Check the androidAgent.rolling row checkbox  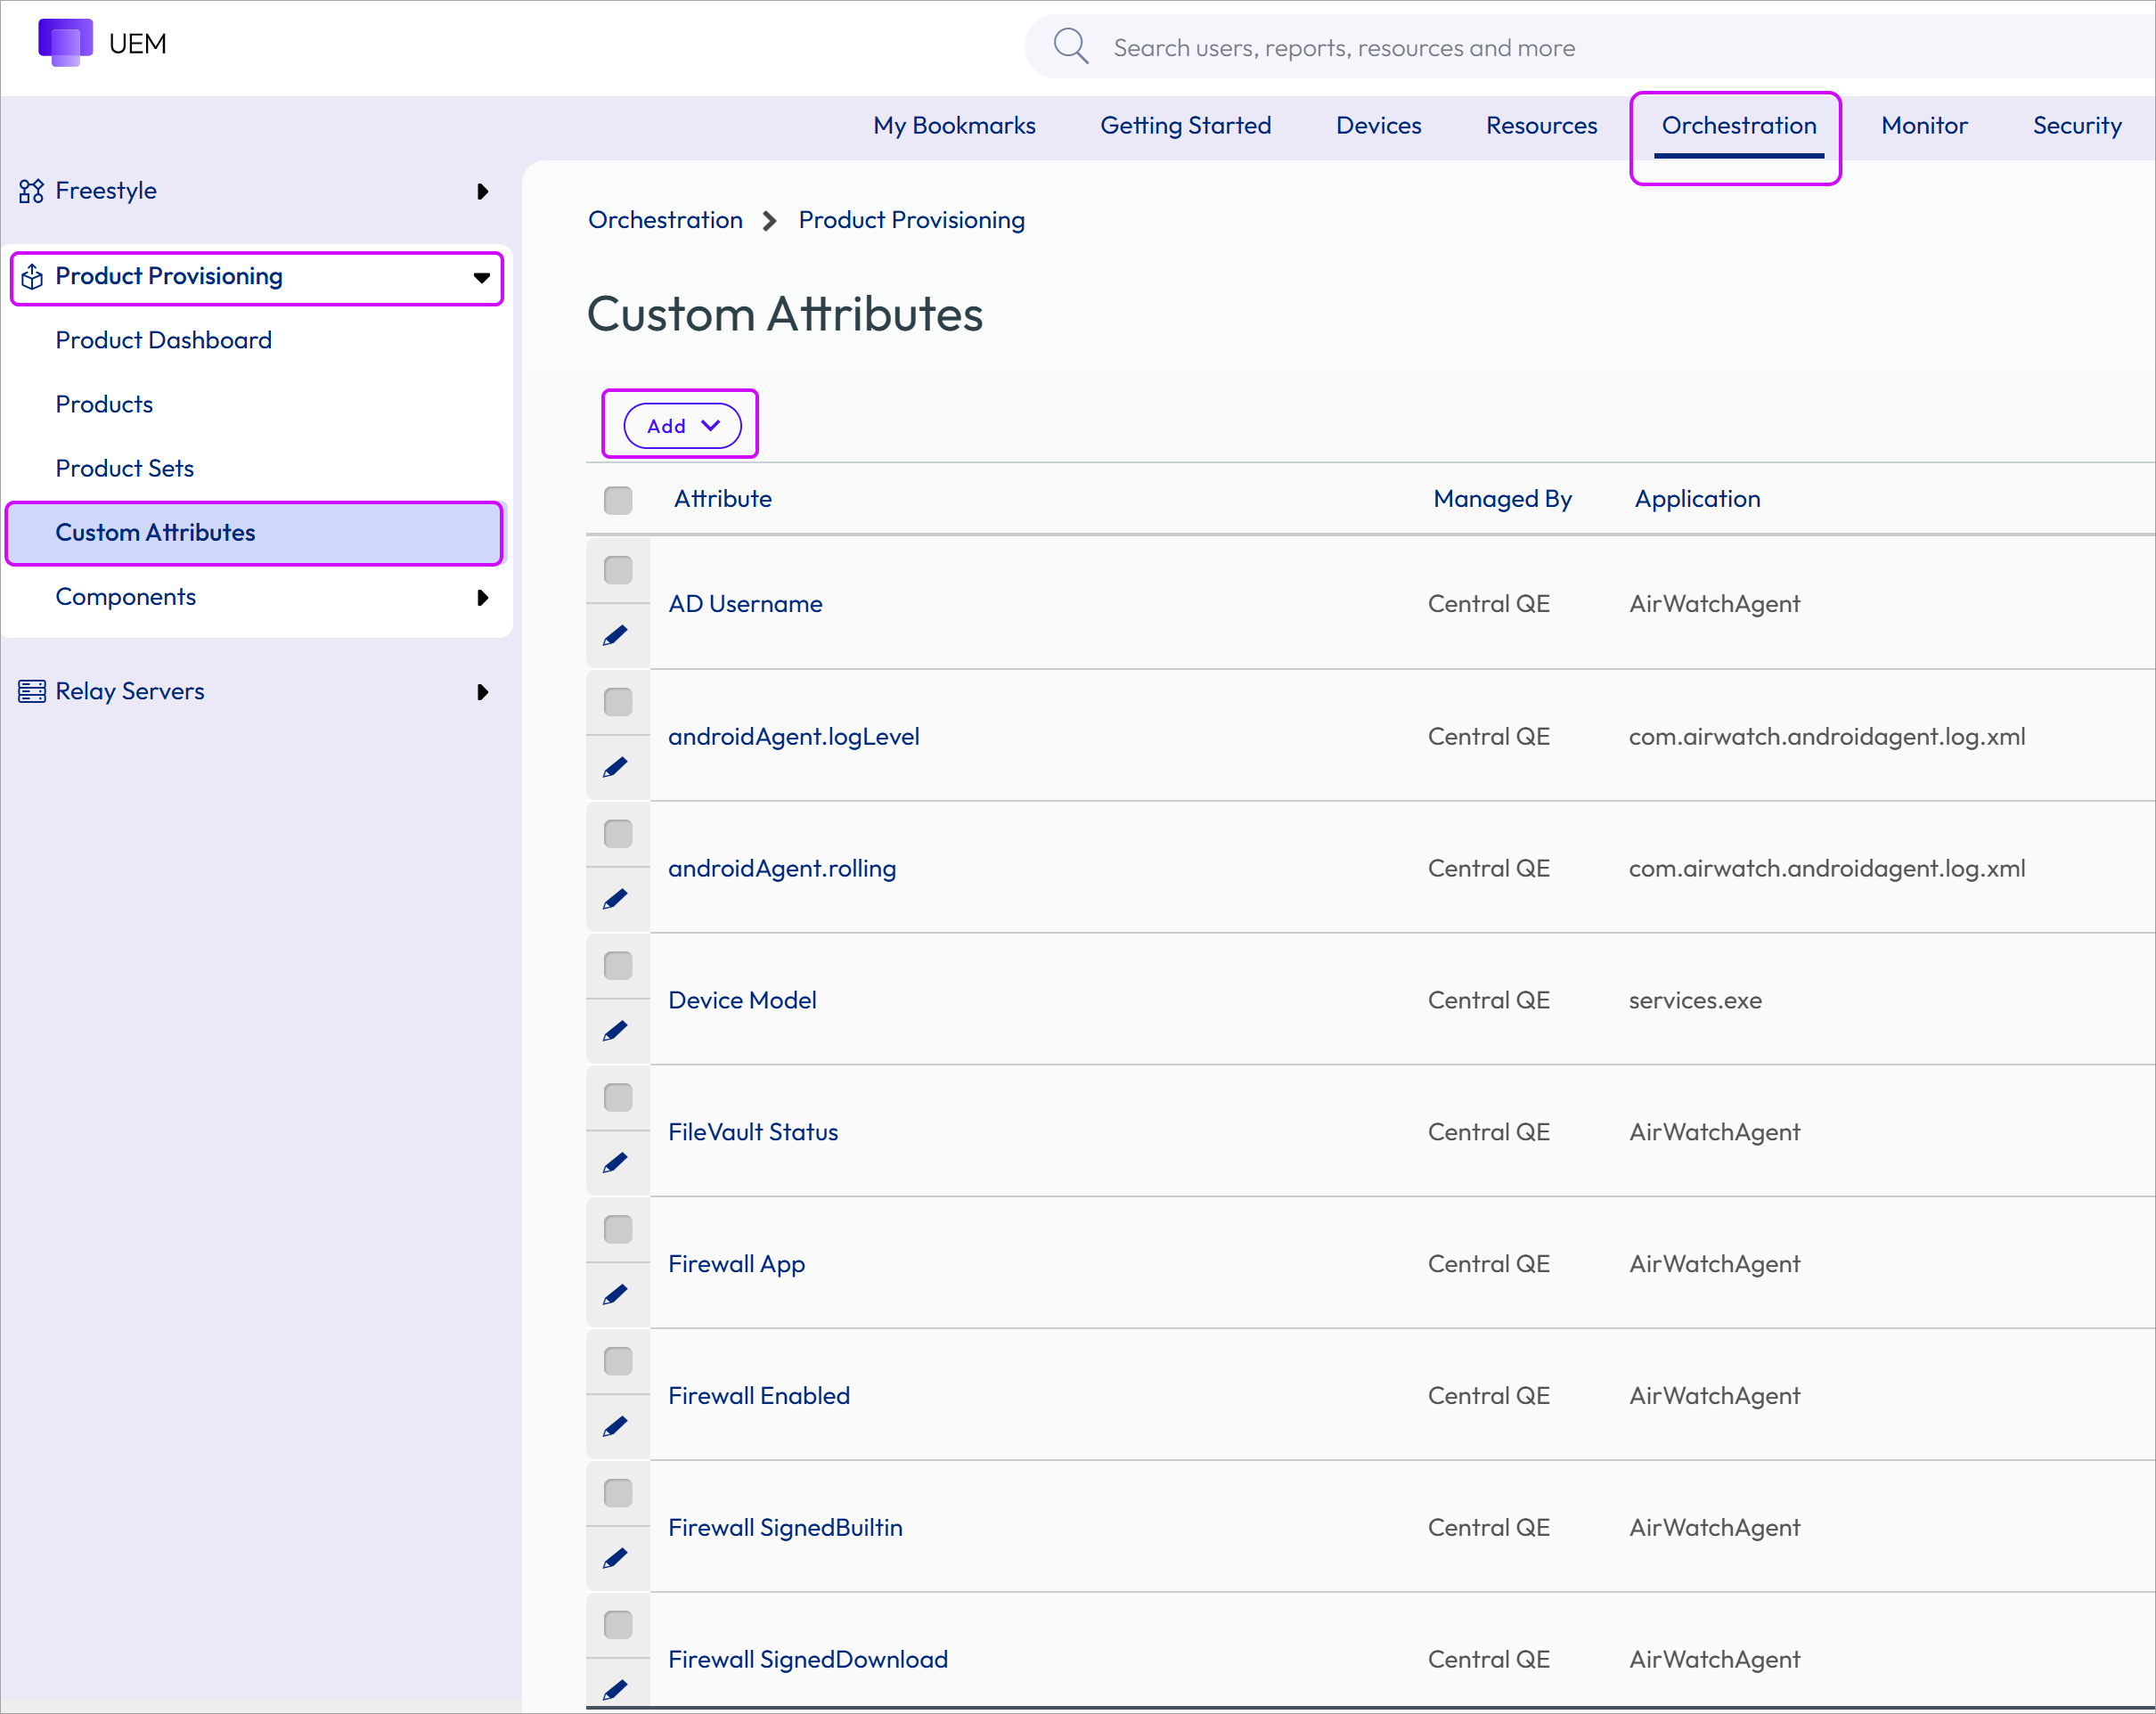point(618,834)
